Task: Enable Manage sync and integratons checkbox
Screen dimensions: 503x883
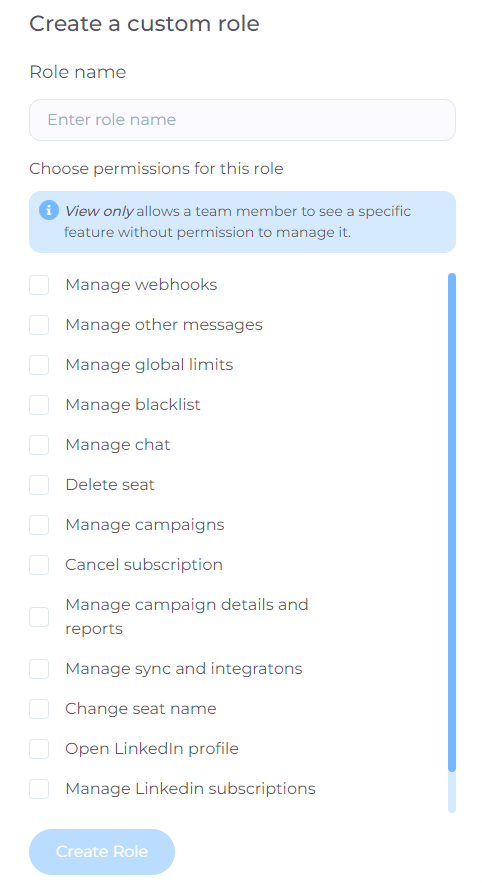Action: click(x=39, y=669)
